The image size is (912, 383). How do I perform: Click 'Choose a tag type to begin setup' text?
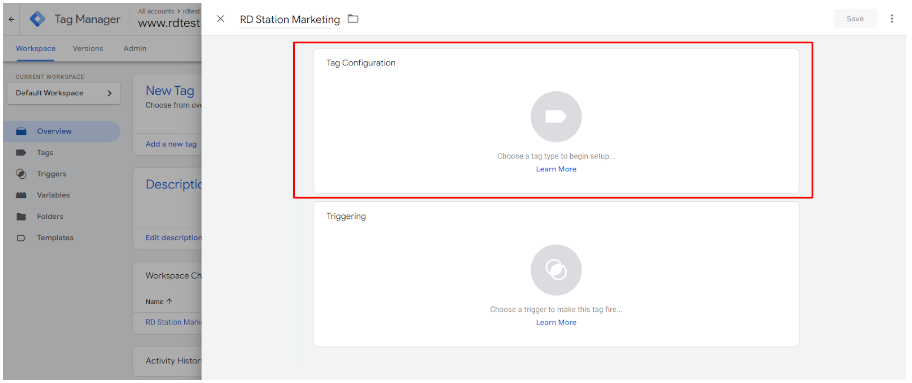point(556,157)
